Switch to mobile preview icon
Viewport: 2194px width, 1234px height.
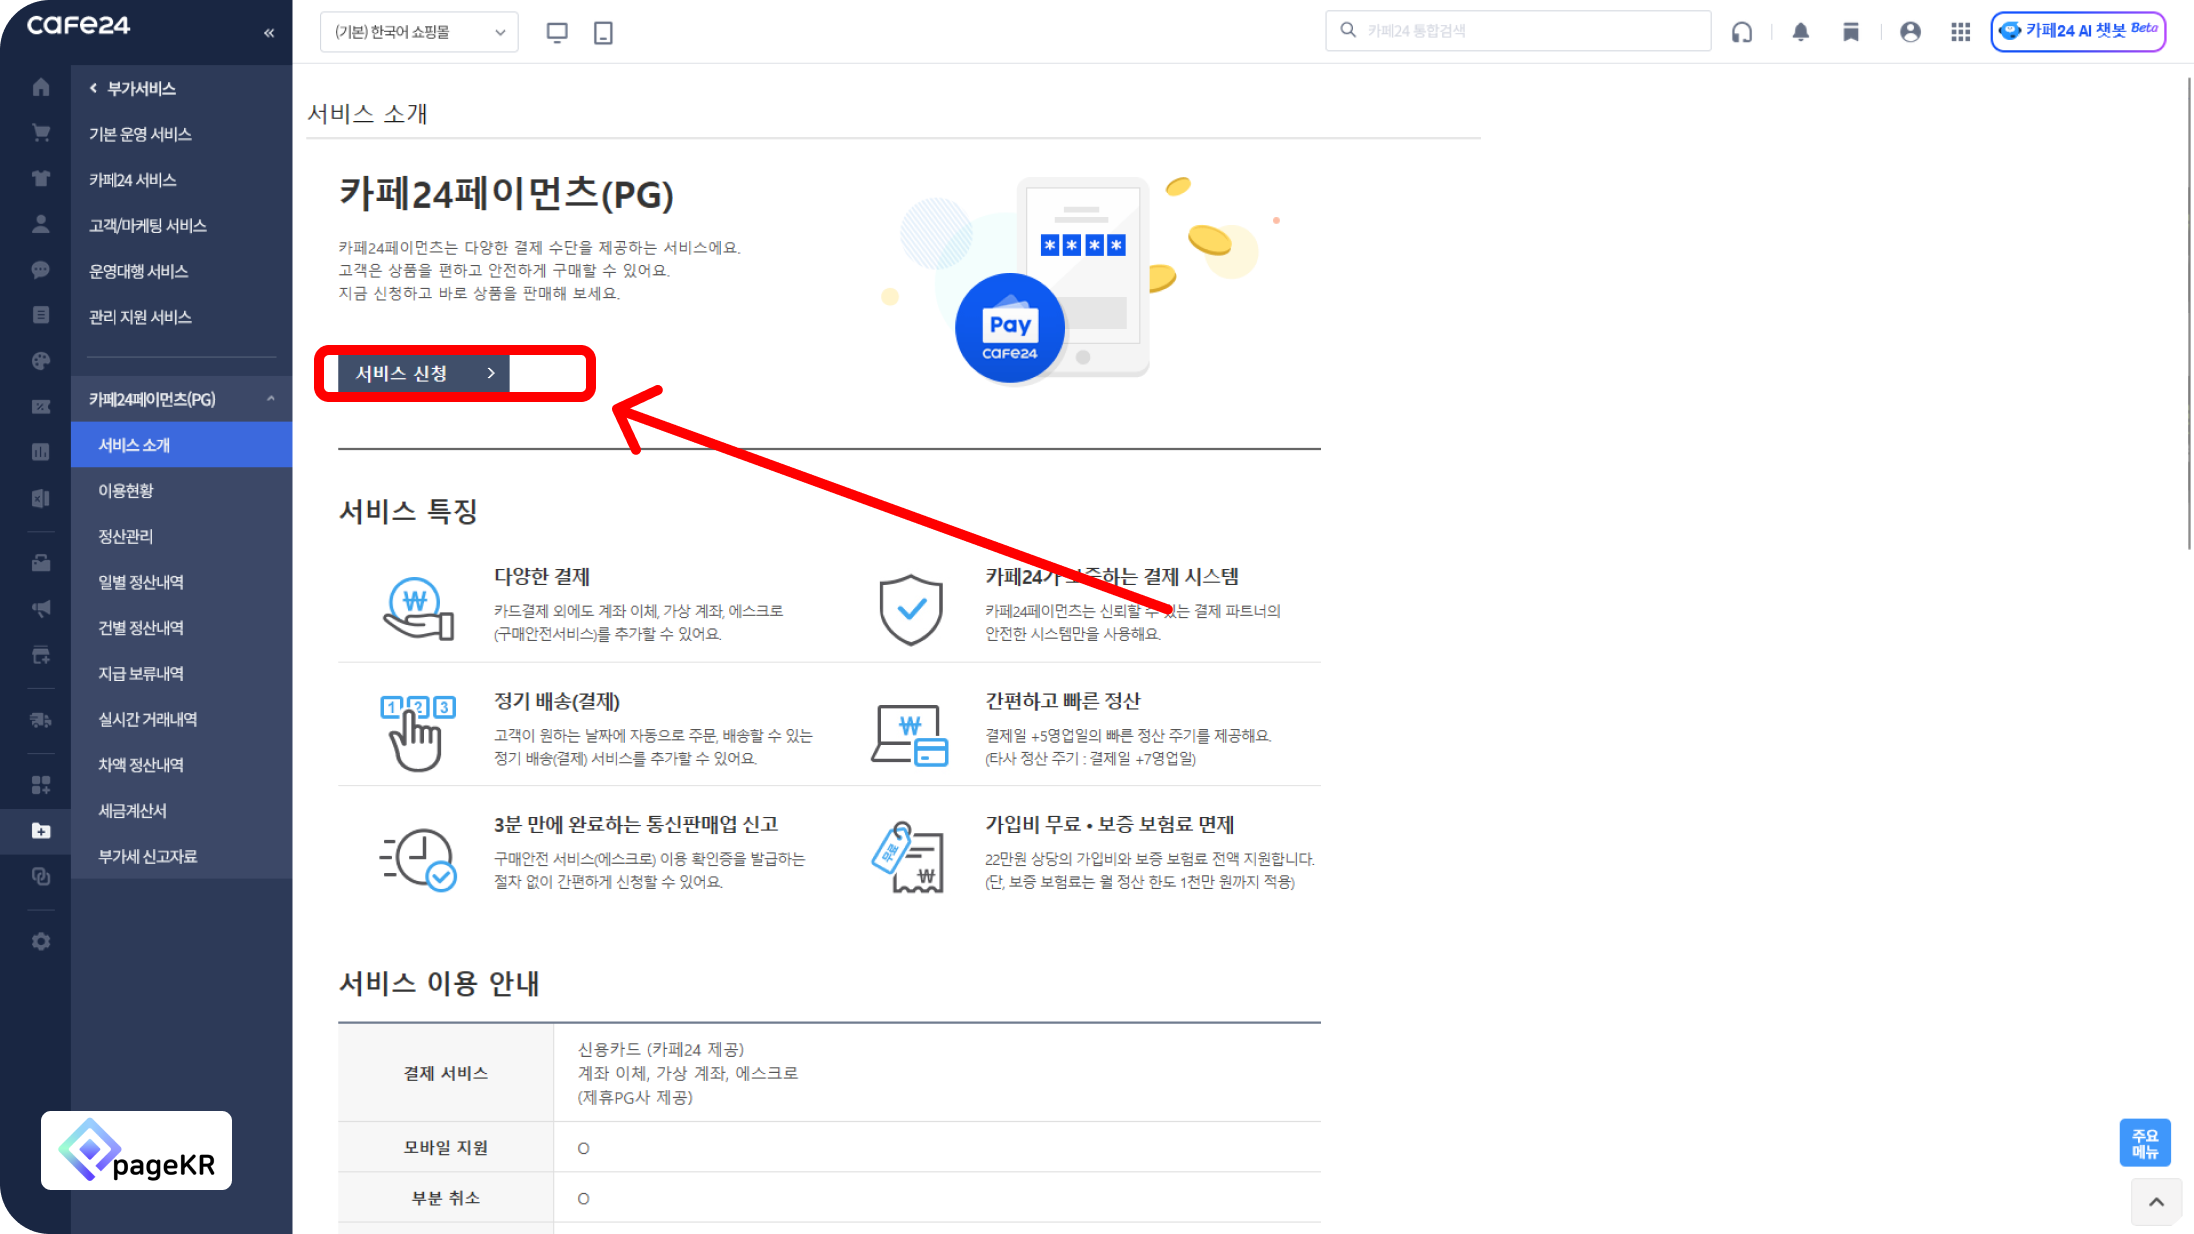[603, 33]
